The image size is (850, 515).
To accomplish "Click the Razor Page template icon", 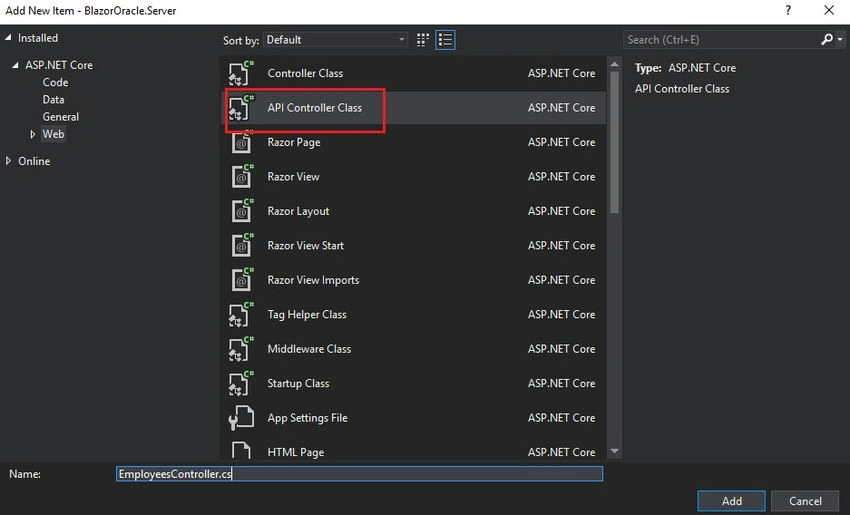I will click(x=241, y=142).
